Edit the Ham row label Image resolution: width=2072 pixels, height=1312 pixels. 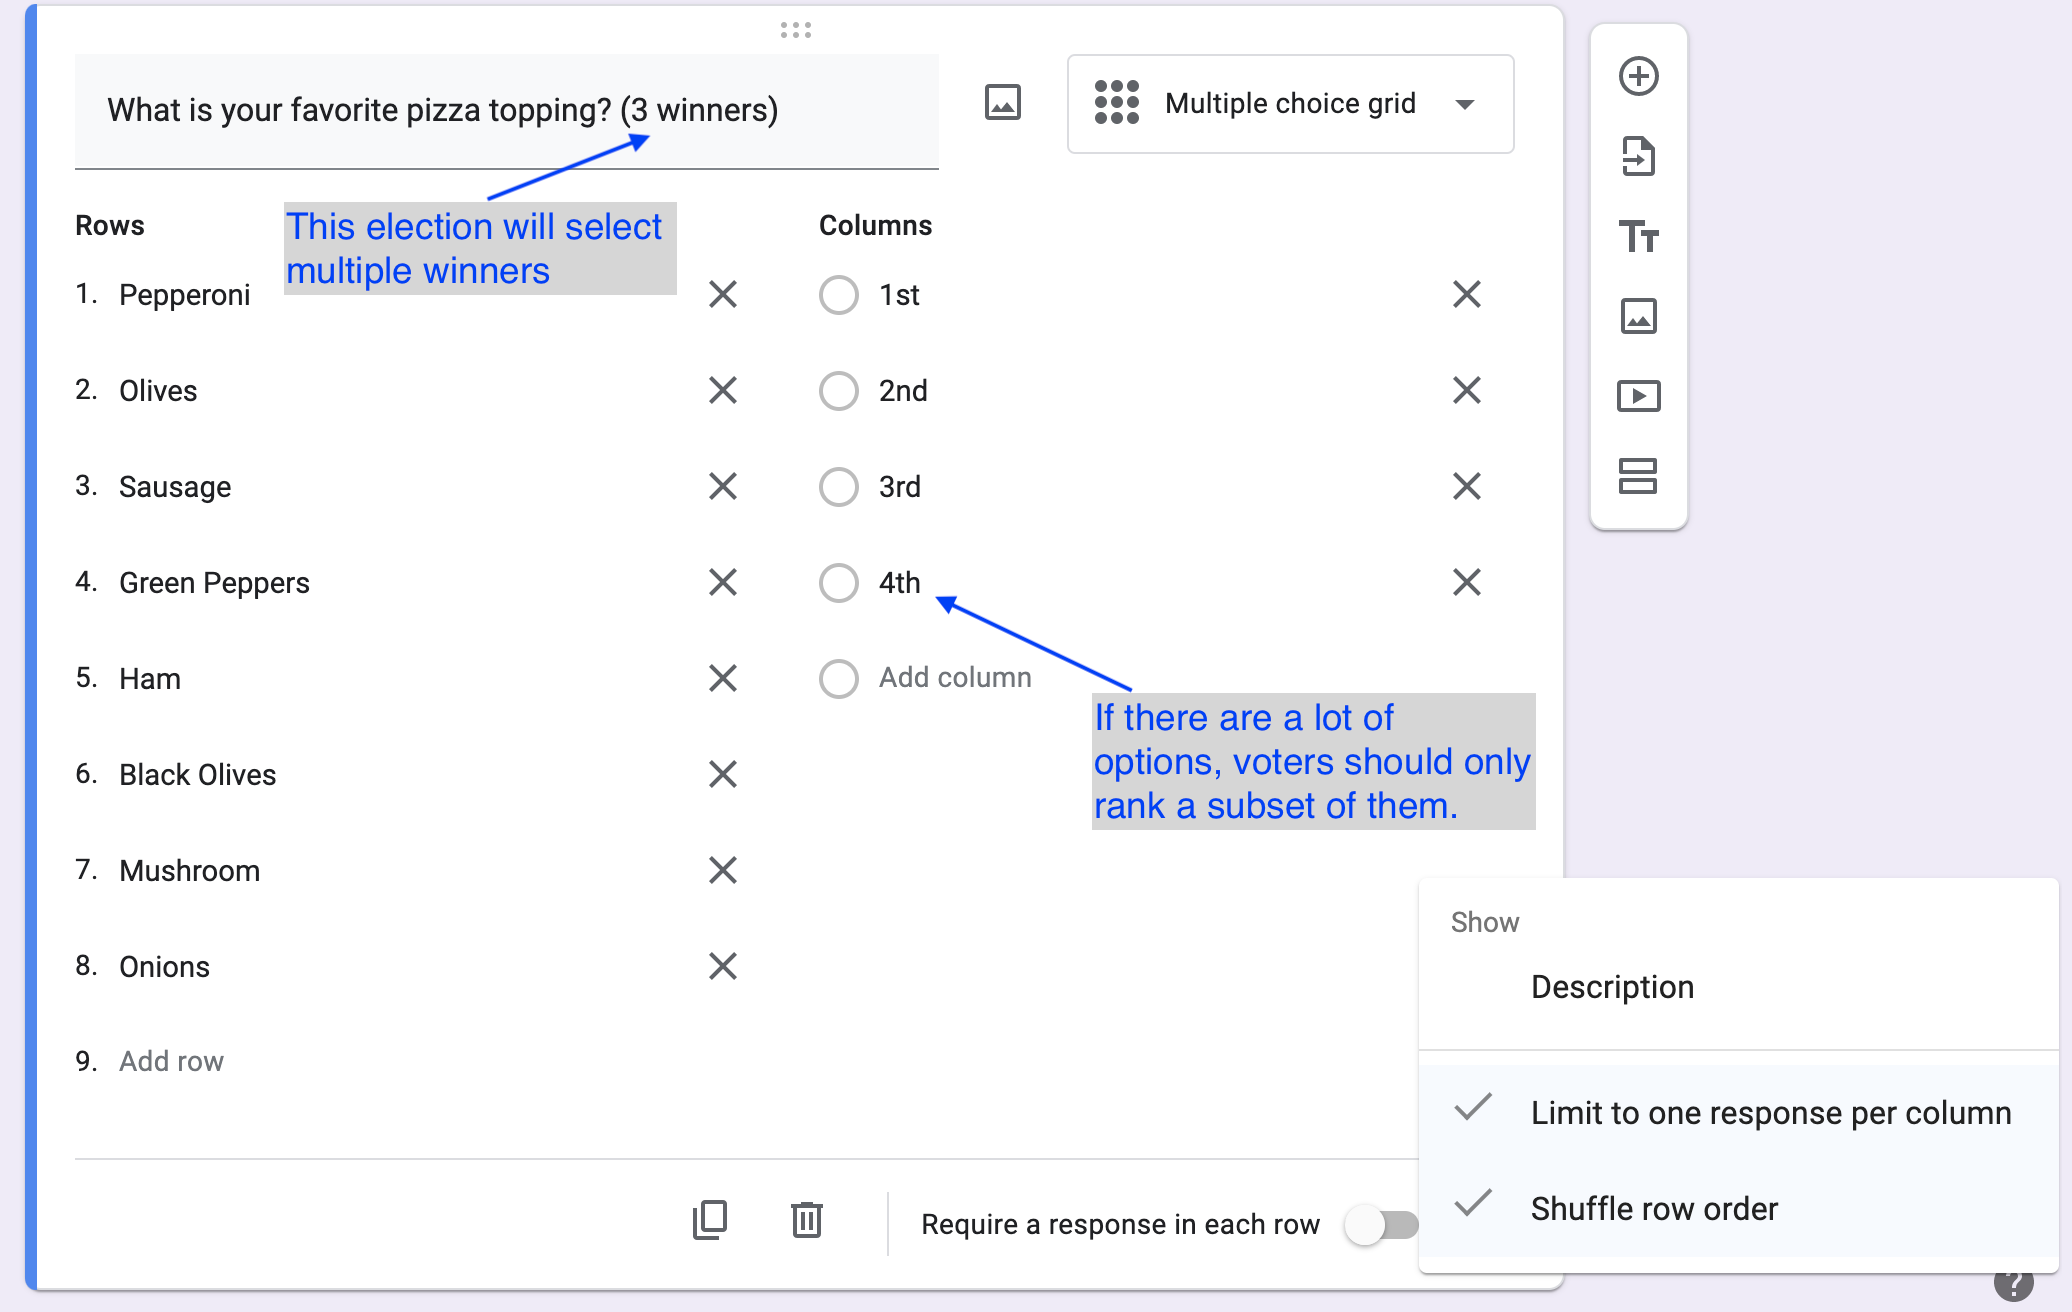point(150,679)
